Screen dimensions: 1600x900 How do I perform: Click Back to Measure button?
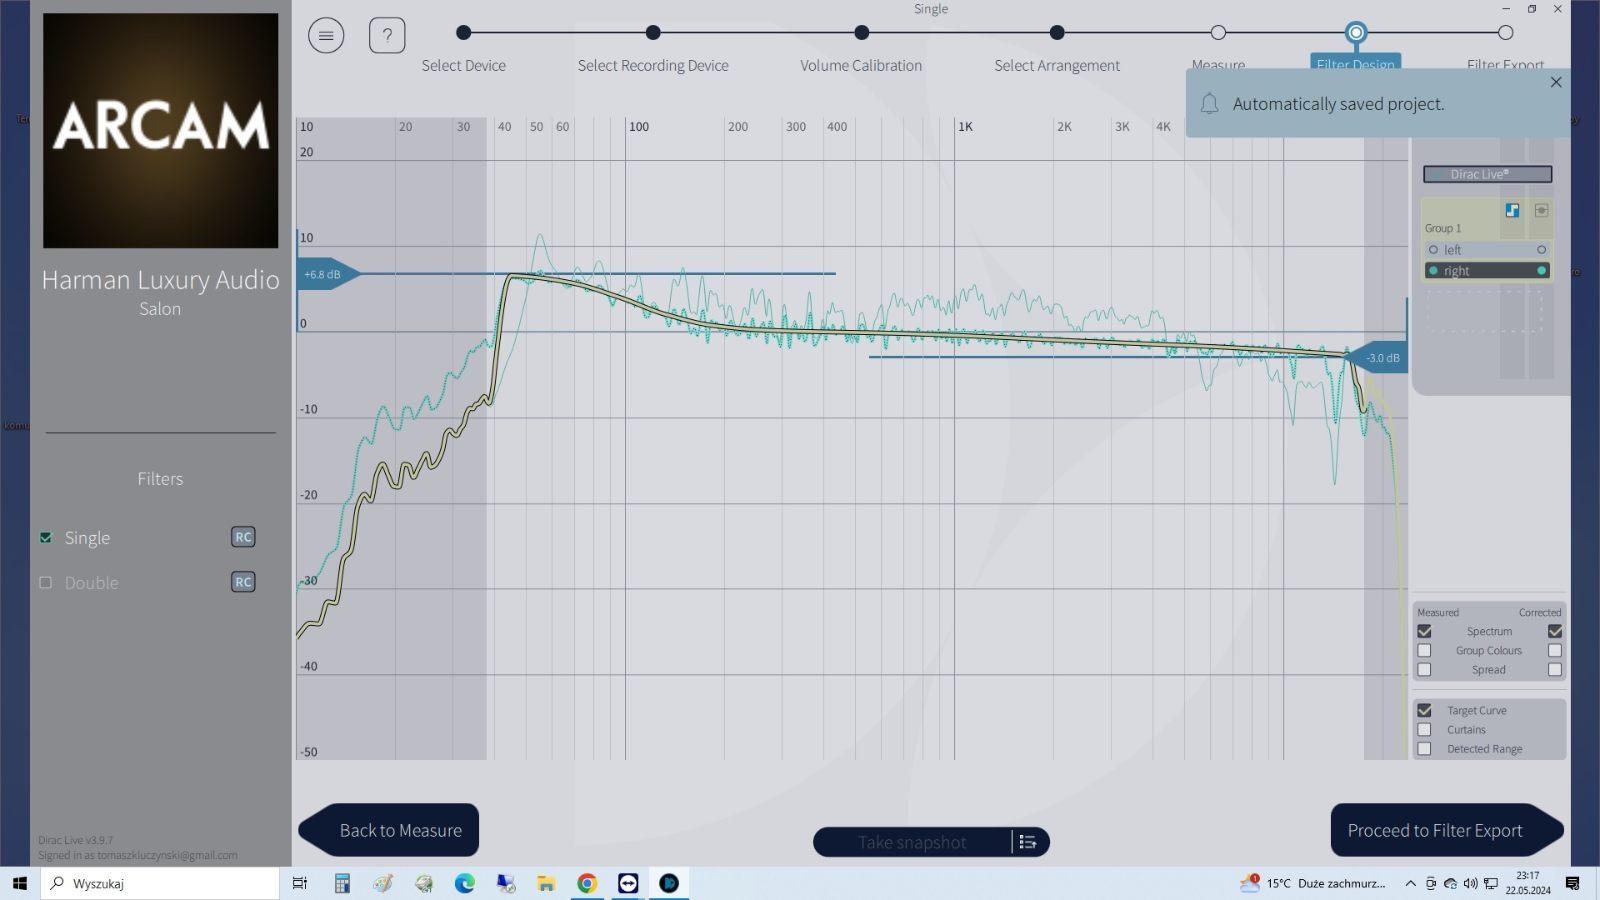pos(389,830)
